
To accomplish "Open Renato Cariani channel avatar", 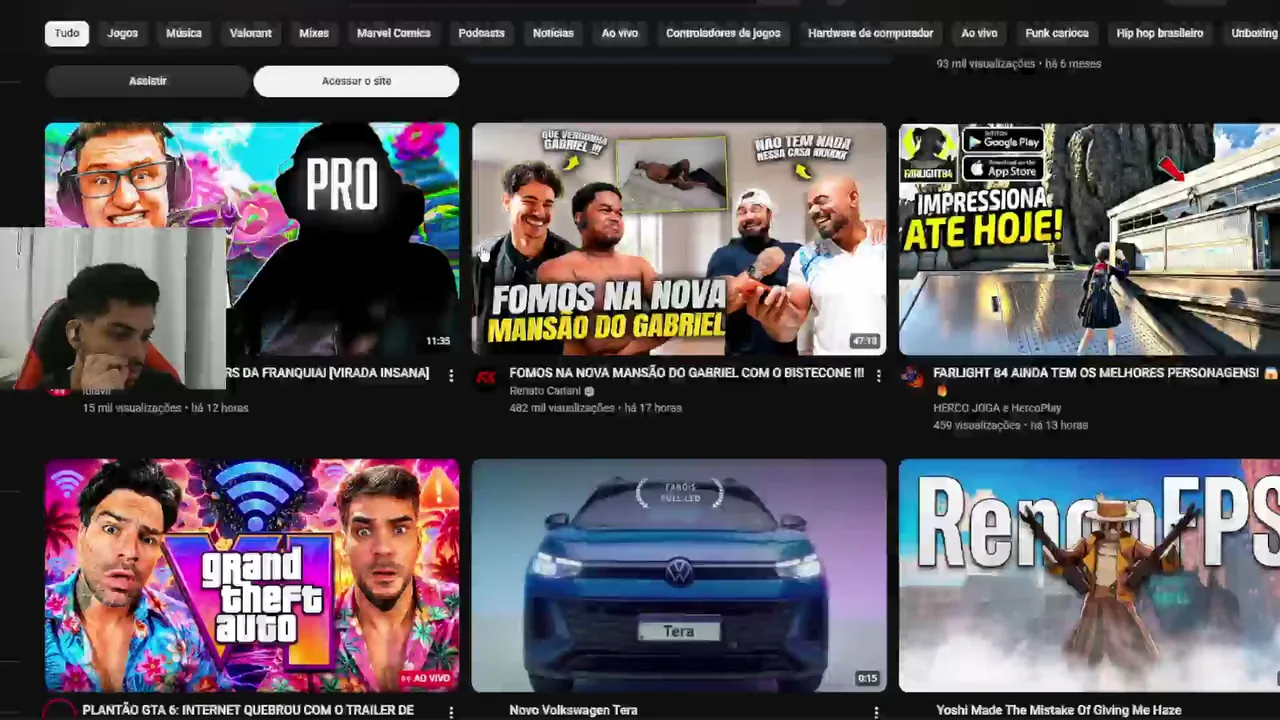I will 486,378.
